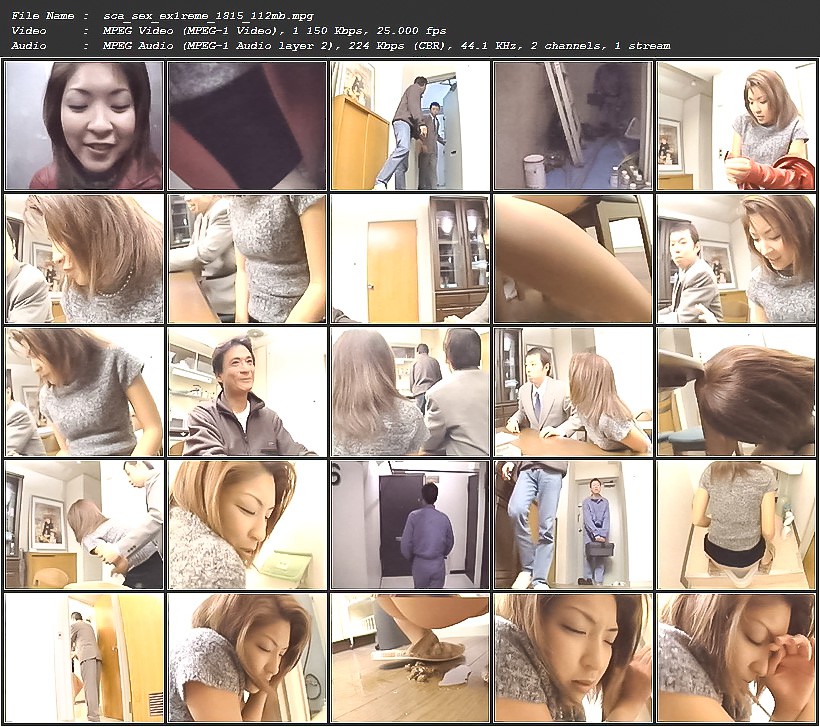
Task: Open thumbnail of coverall man holding toolbox
Action: [574, 525]
